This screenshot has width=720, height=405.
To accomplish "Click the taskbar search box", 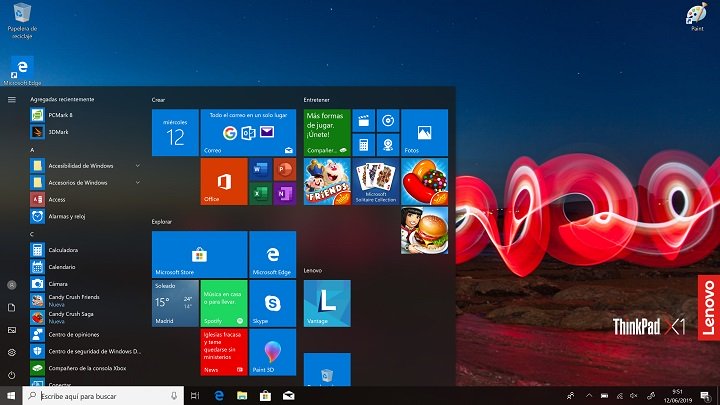I will coord(103,395).
